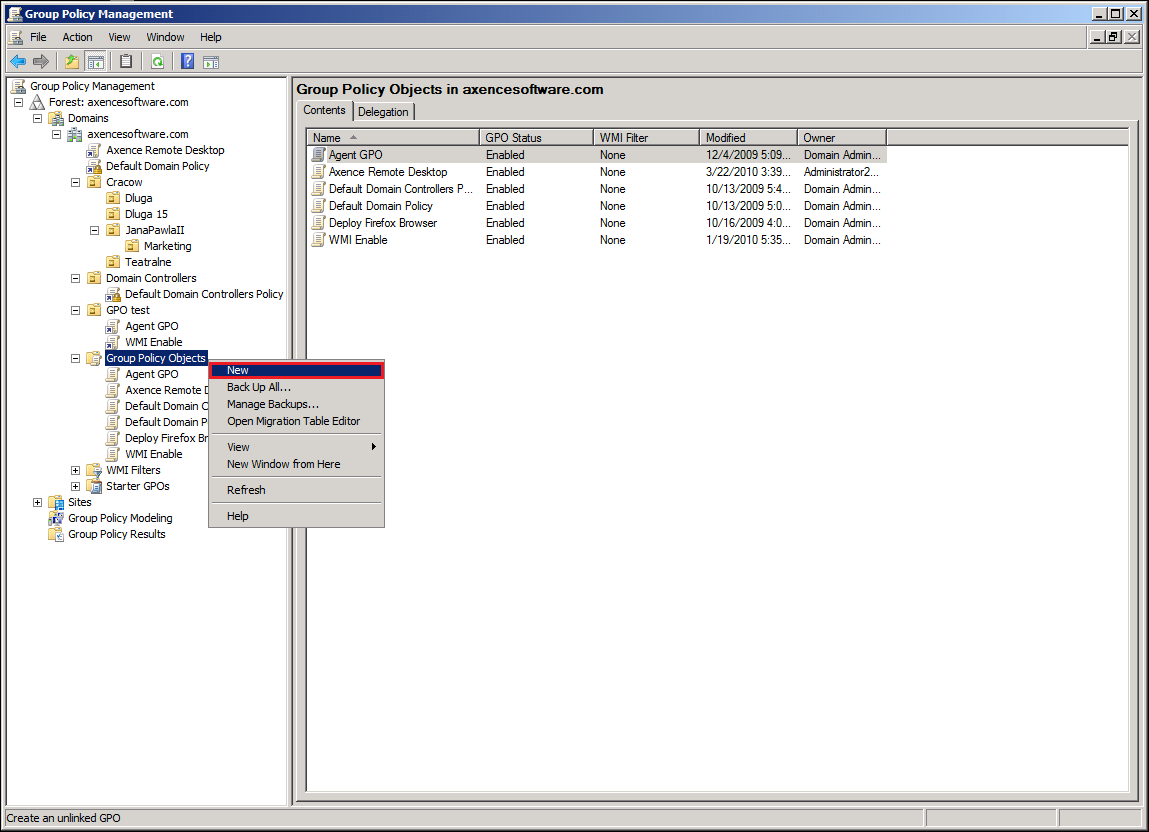The image size is (1149, 832).
Task: Sort list by the Modified column header
Action: click(x=748, y=137)
